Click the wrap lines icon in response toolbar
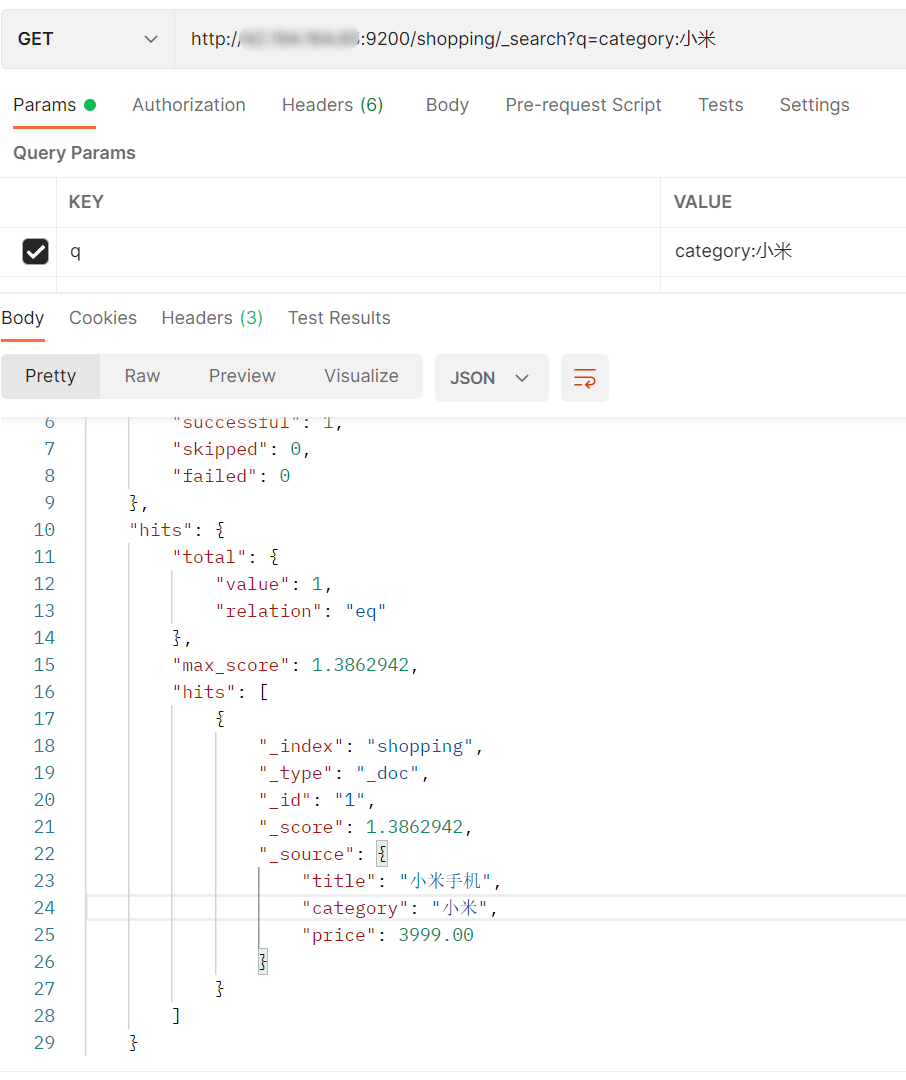Screen dimensions: 906x1080 (x=584, y=378)
